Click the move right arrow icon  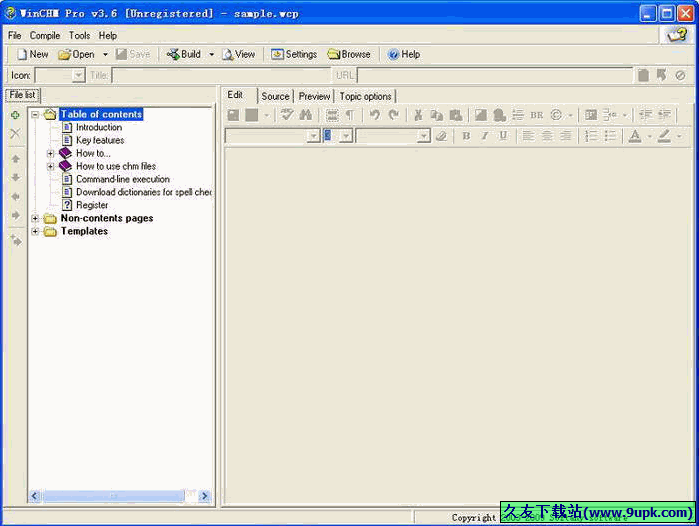click(16, 215)
